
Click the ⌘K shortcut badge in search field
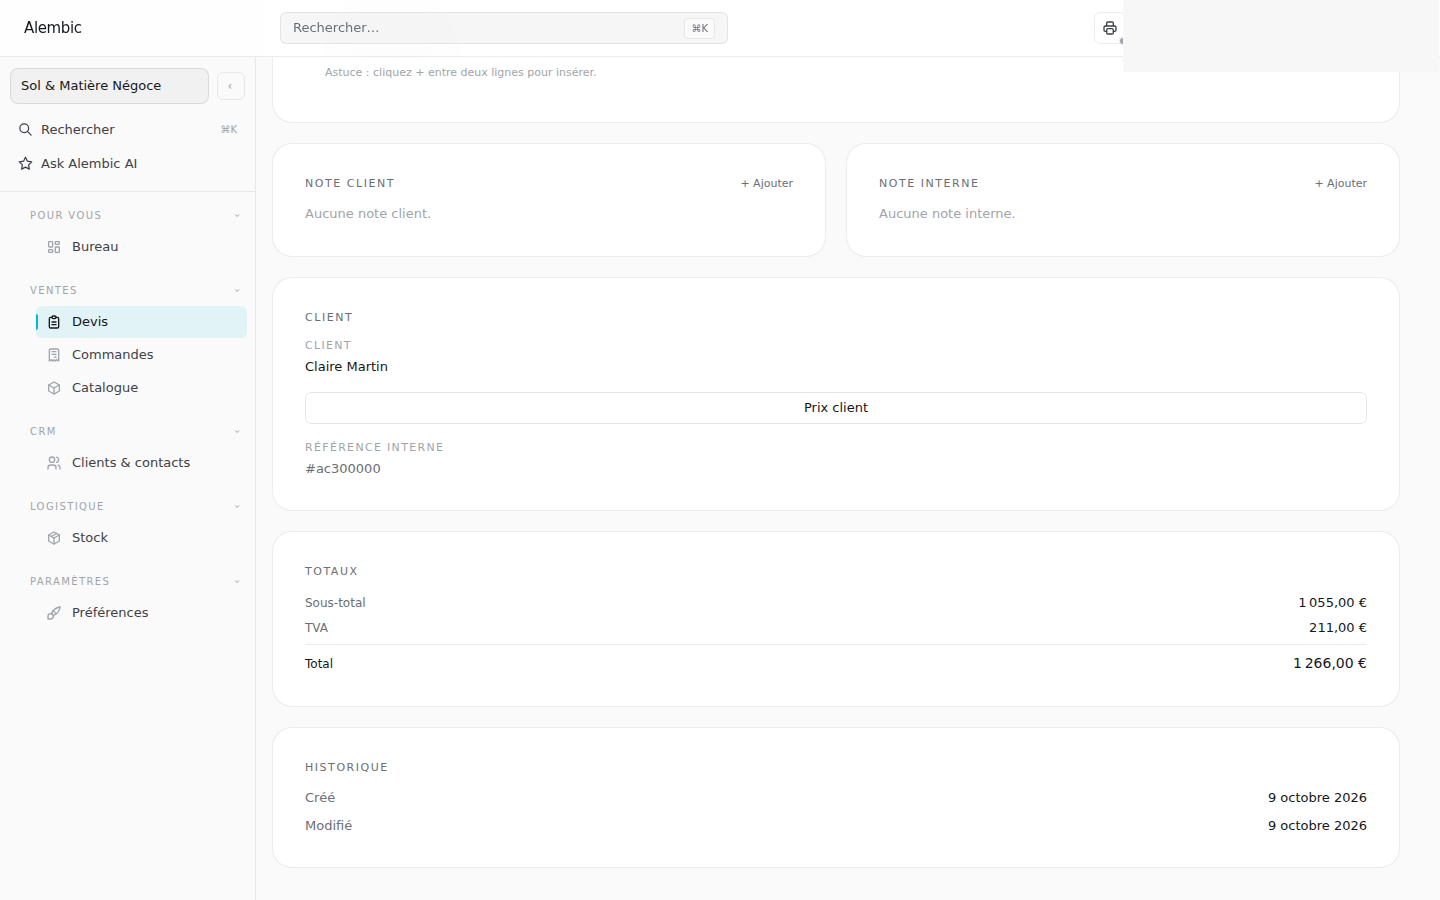tap(700, 28)
